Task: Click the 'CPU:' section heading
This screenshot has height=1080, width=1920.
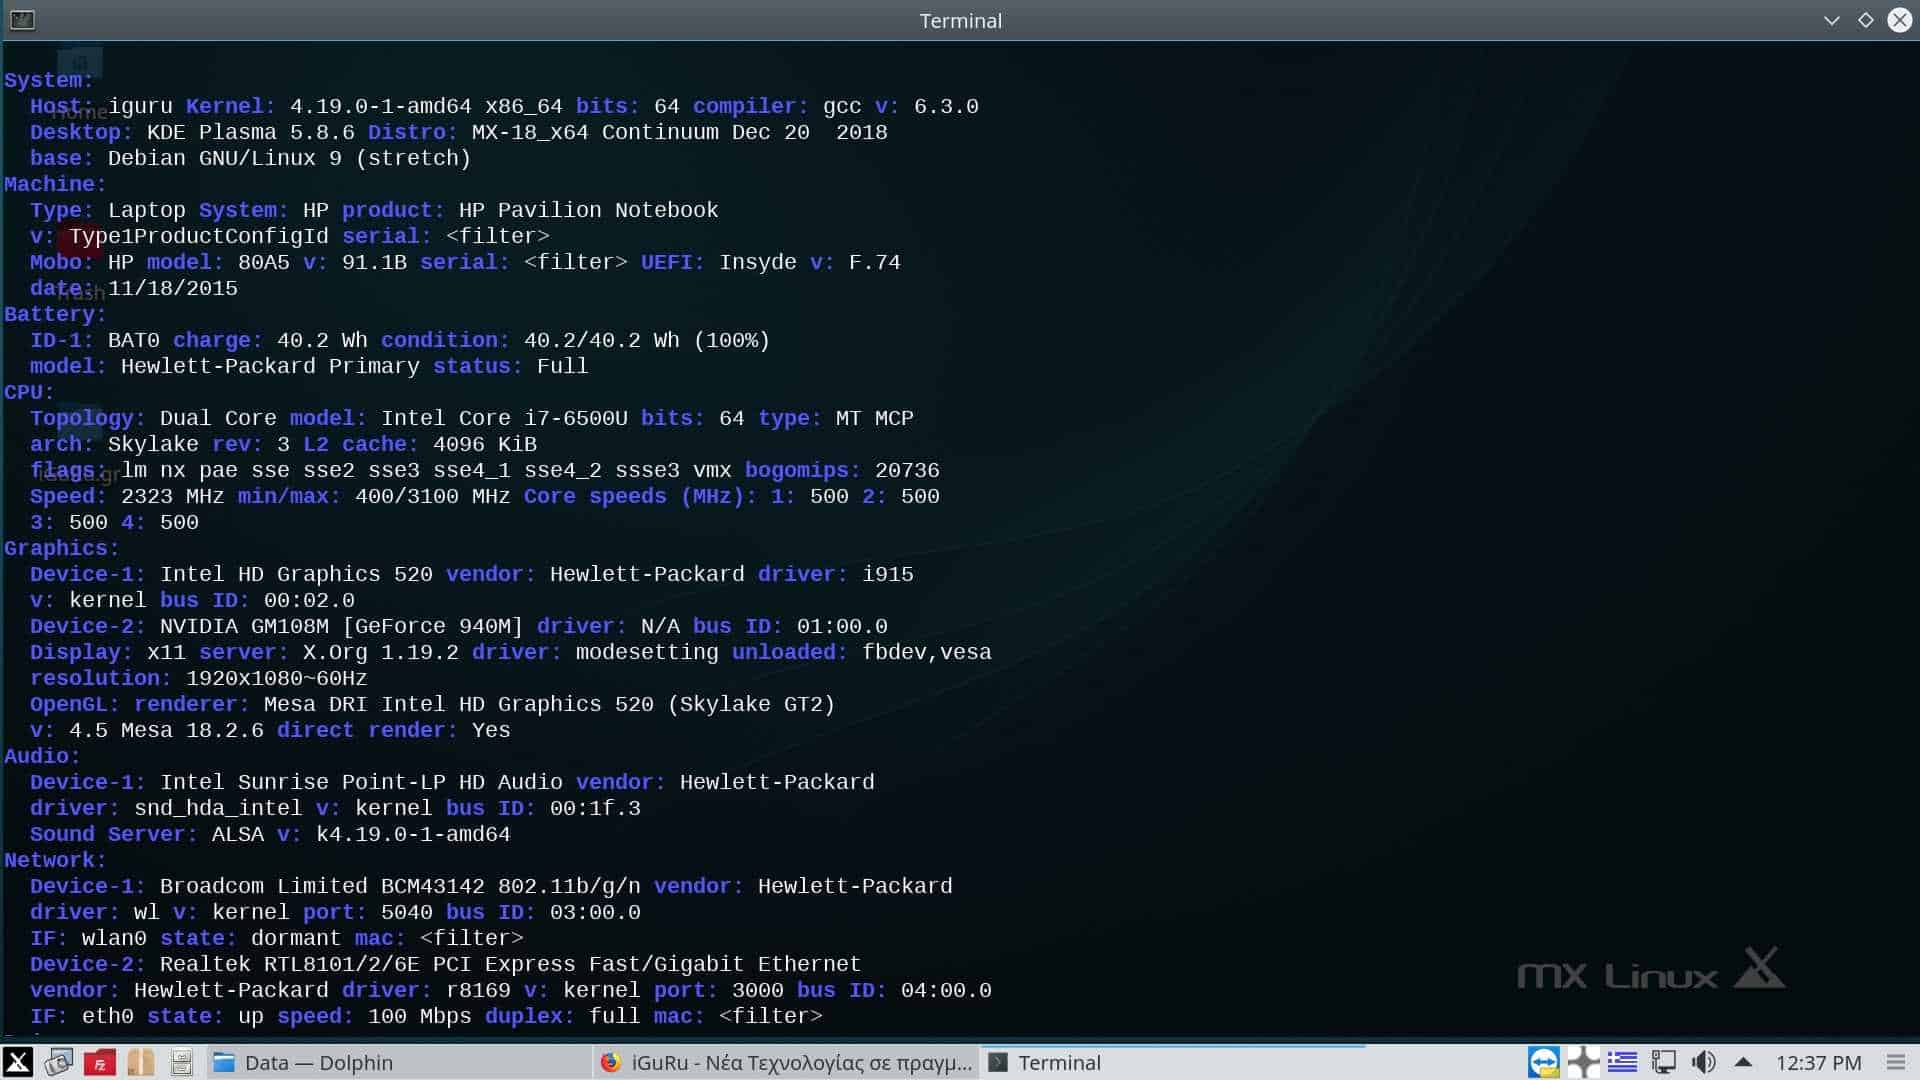Action: point(29,392)
